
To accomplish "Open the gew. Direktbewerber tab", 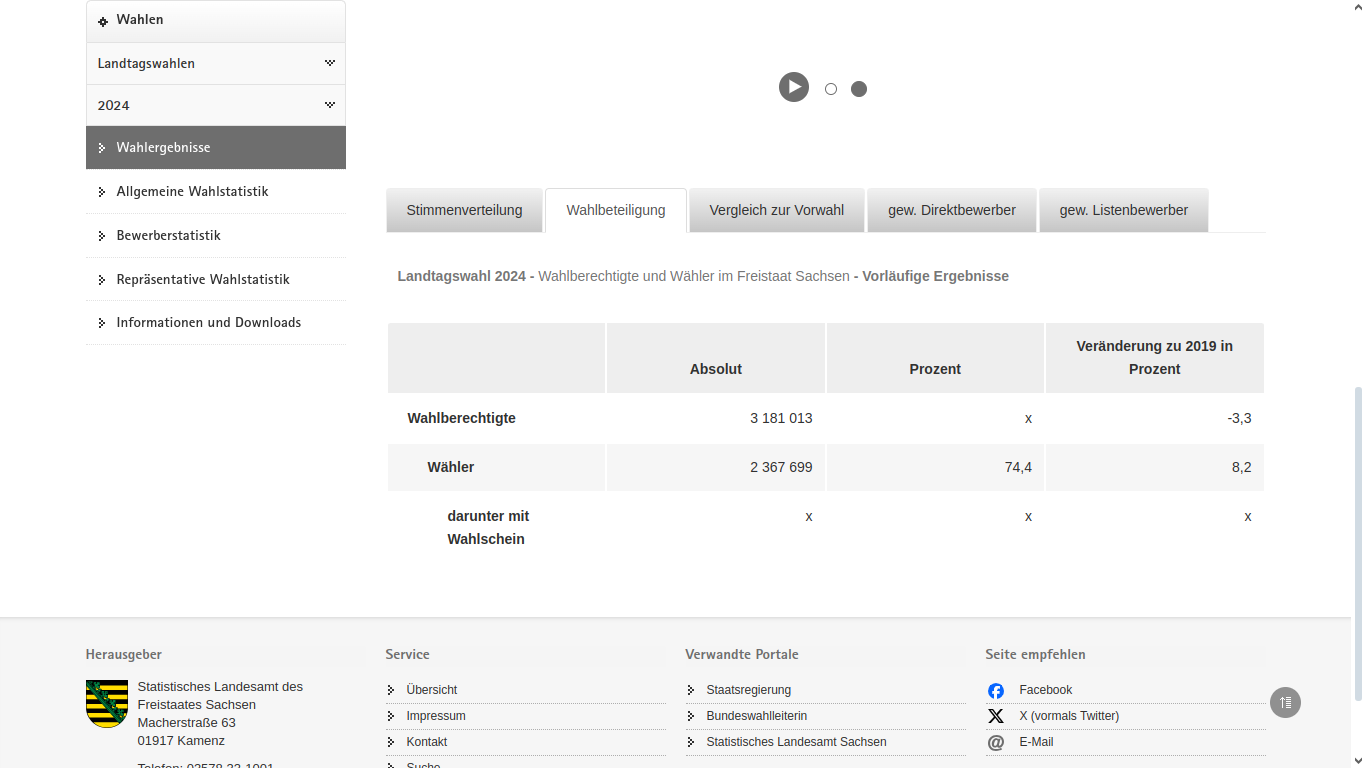I will (952, 210).
